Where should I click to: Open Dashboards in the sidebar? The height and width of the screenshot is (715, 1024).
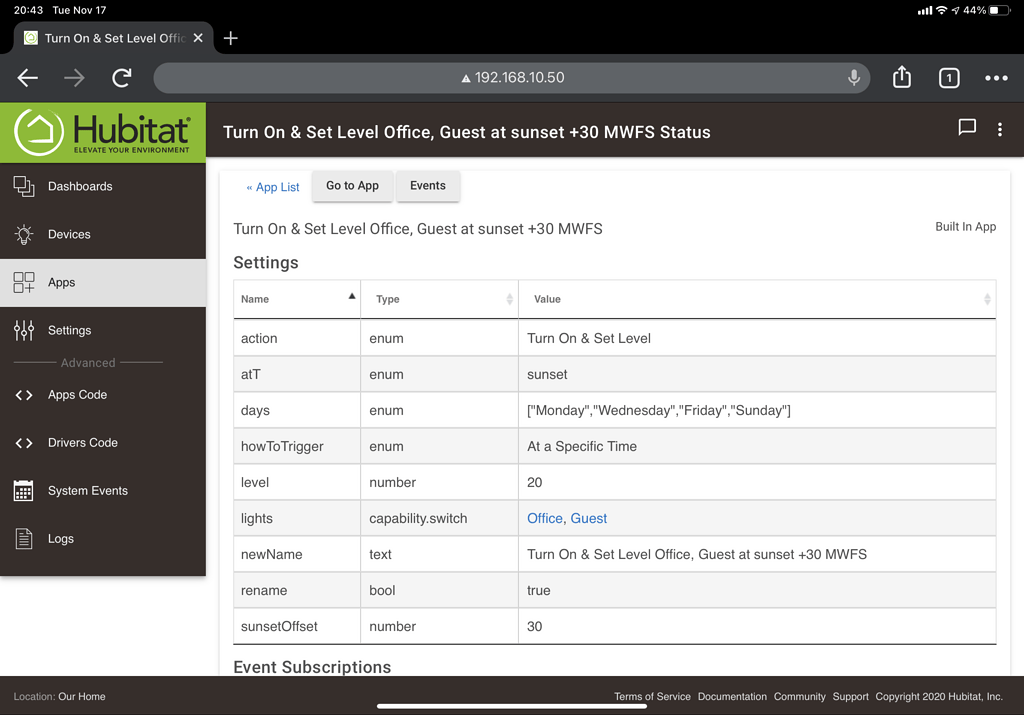pos(80,186)
